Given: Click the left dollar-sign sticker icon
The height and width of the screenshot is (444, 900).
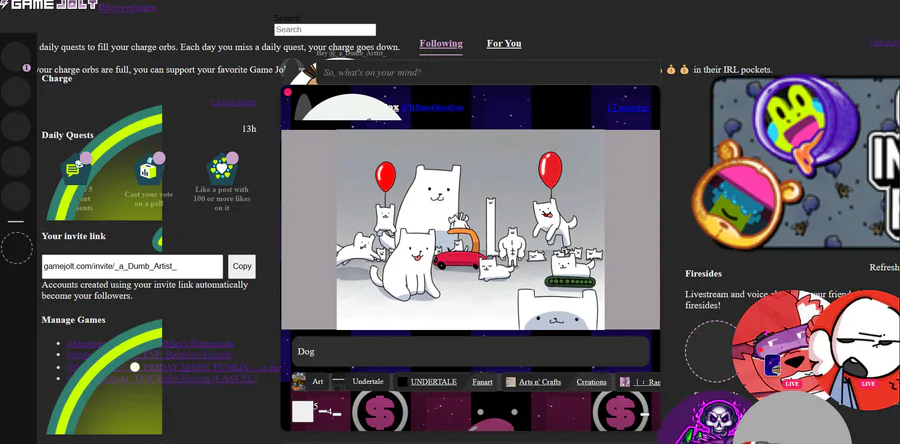Looking at the screenshot, I should coord(380,411).
